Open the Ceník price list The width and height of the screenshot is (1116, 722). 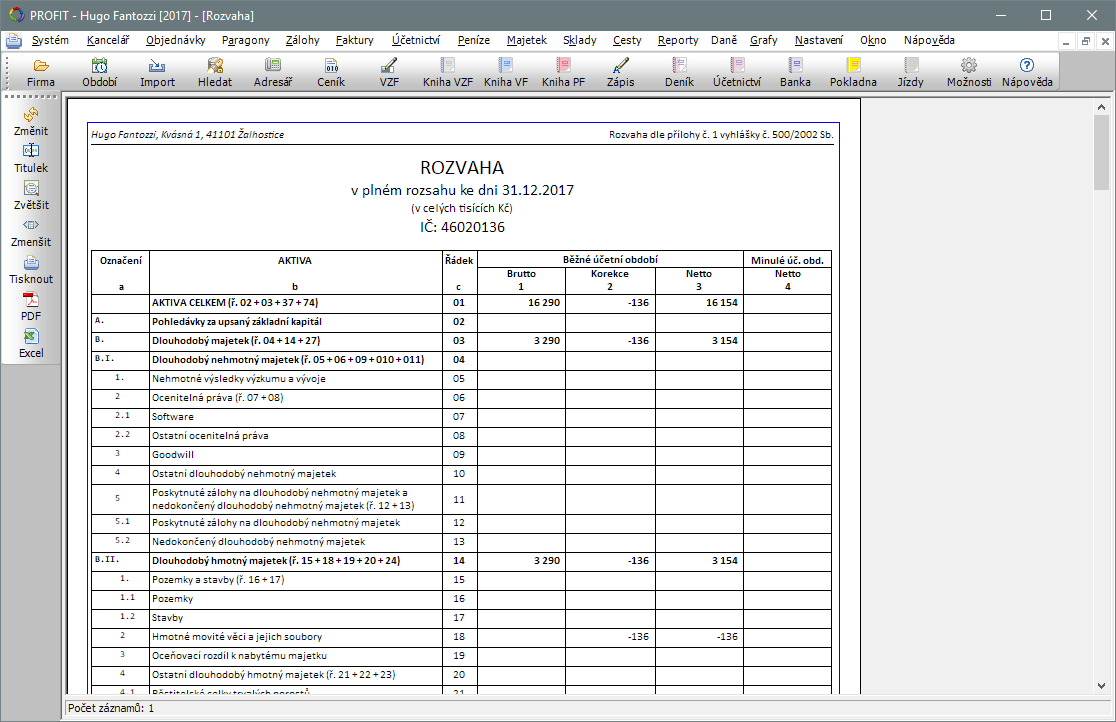[x=331, y=73]
